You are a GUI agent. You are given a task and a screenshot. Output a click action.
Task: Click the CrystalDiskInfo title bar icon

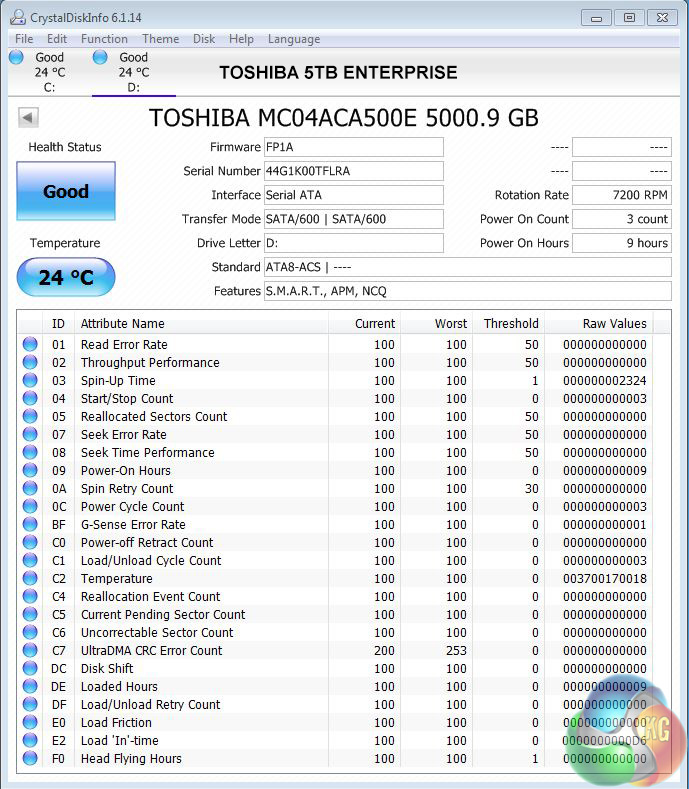click(18, 18)
